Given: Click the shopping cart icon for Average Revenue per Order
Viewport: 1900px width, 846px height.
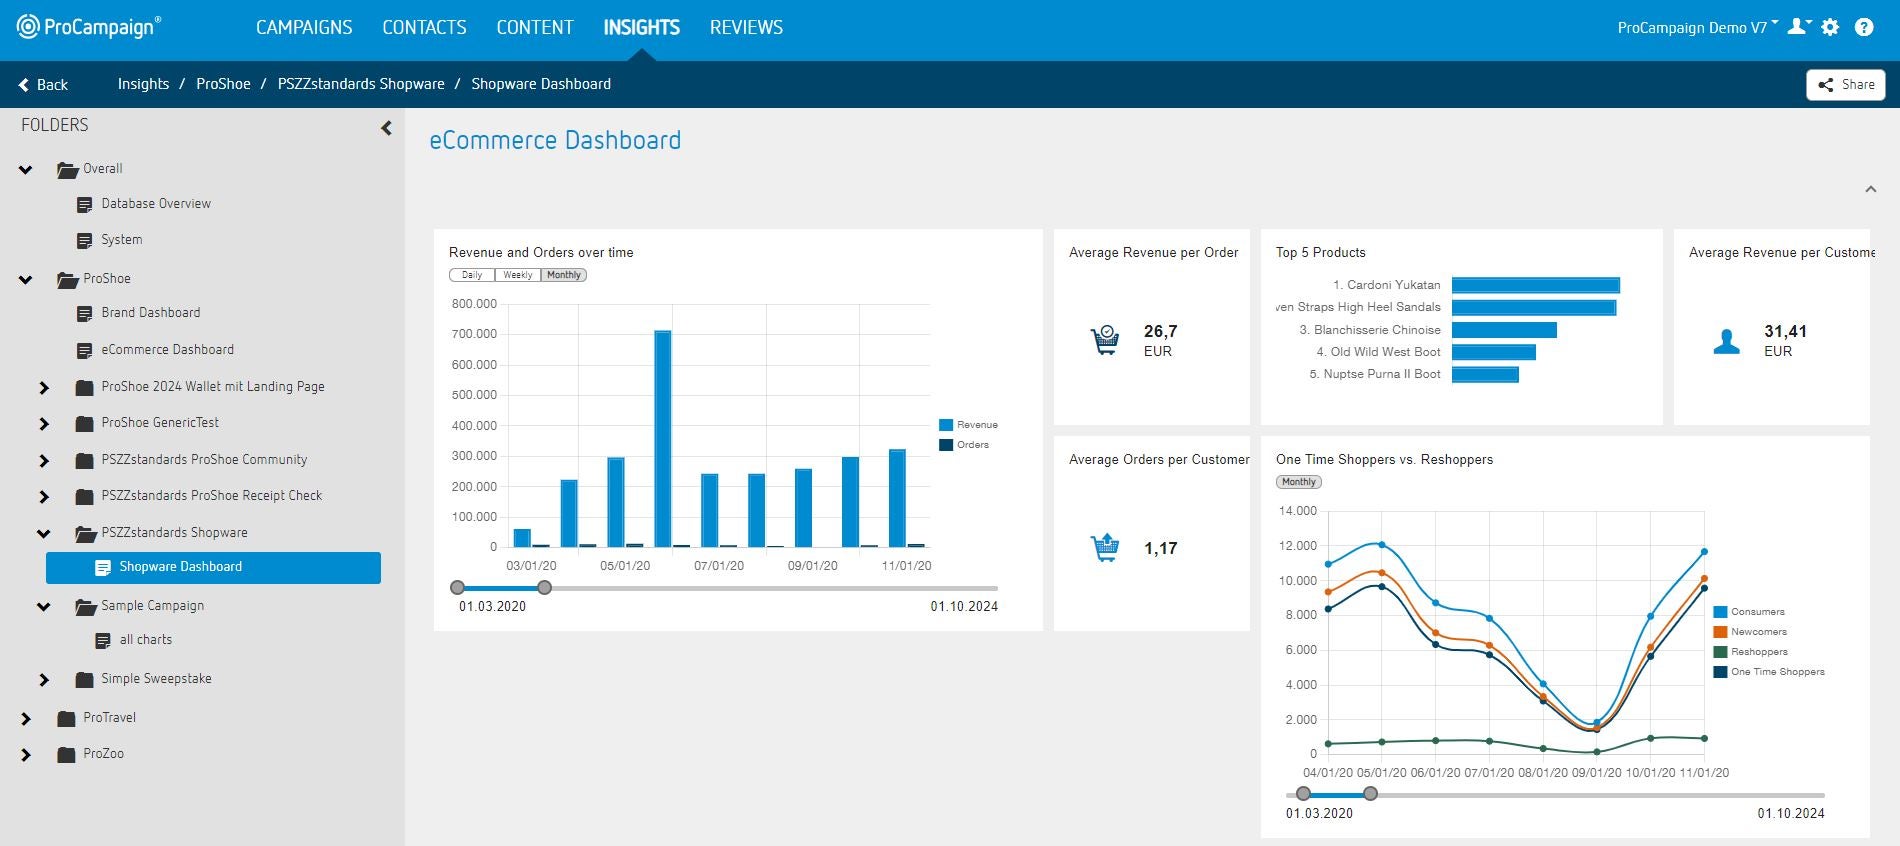Looking at the screenshot, I should tap(1105, 341).
